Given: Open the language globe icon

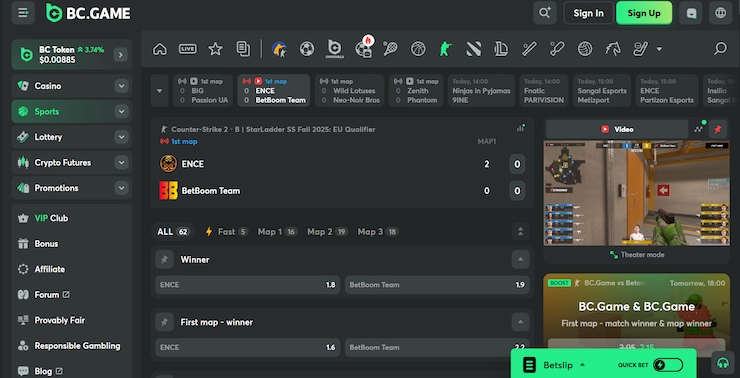Looking at the screenshot, I should click(x=721, y=13).
